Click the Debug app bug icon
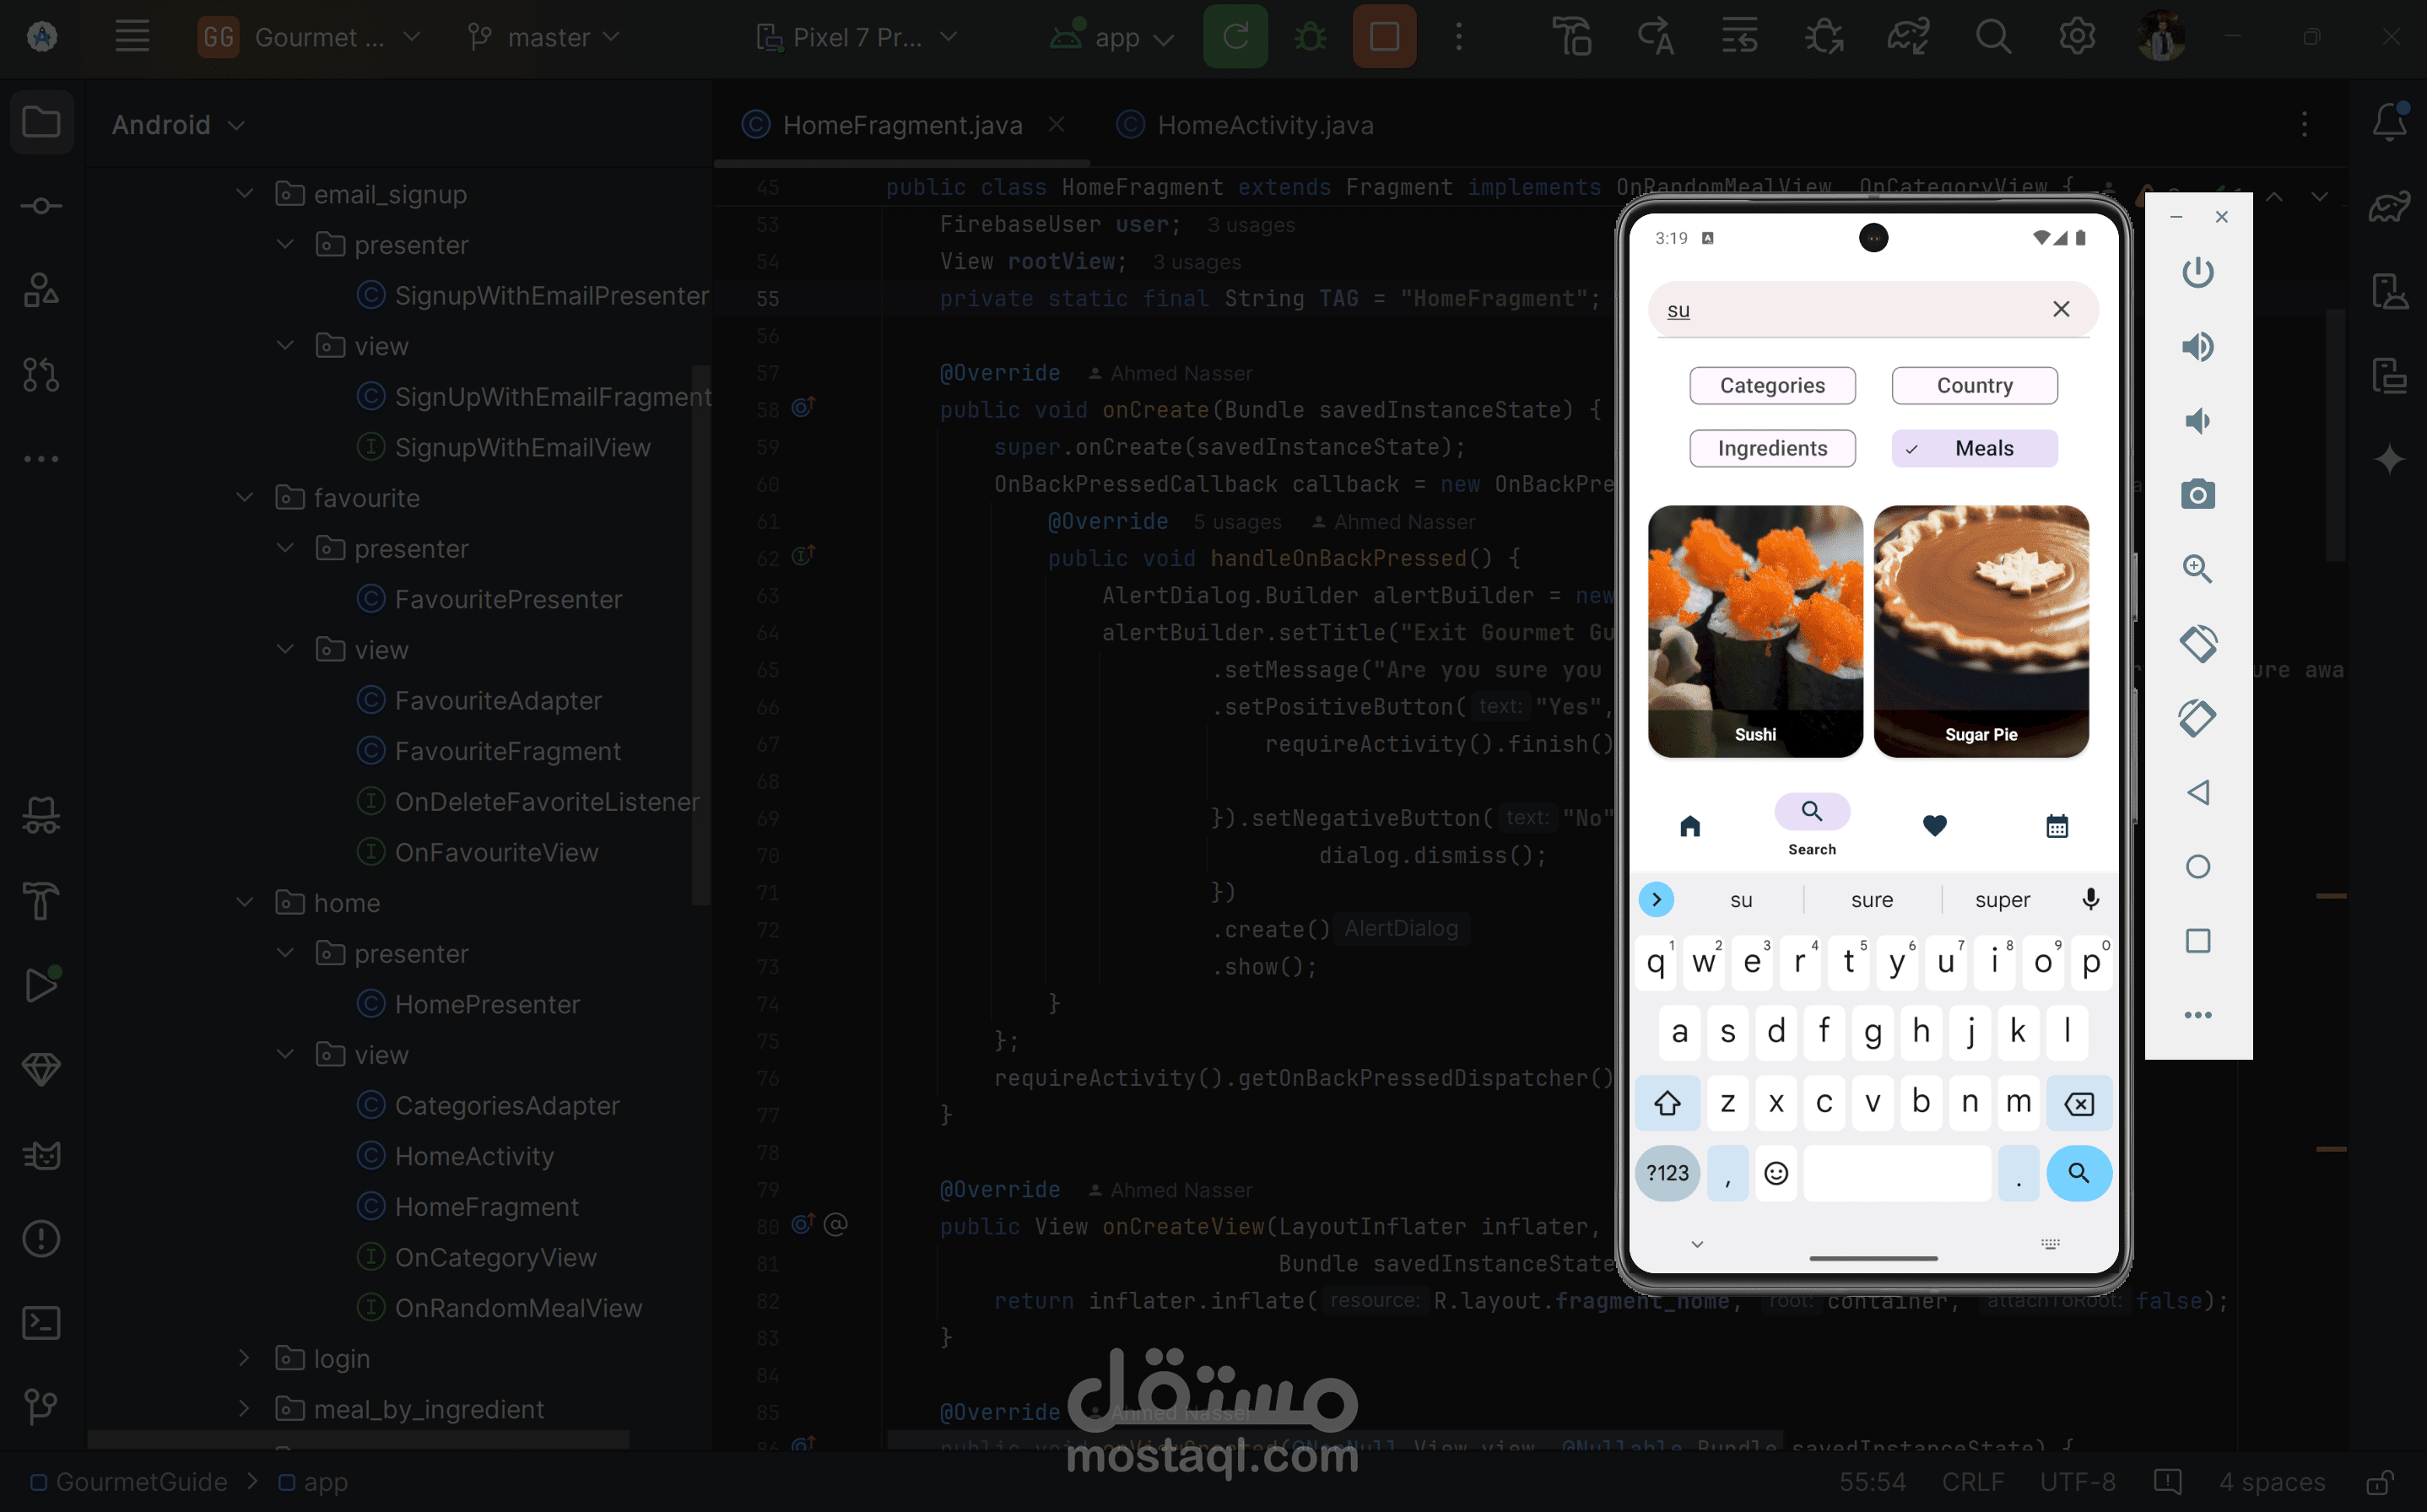This screenshot has height=1512, width=2427. tap(1310, 37)
